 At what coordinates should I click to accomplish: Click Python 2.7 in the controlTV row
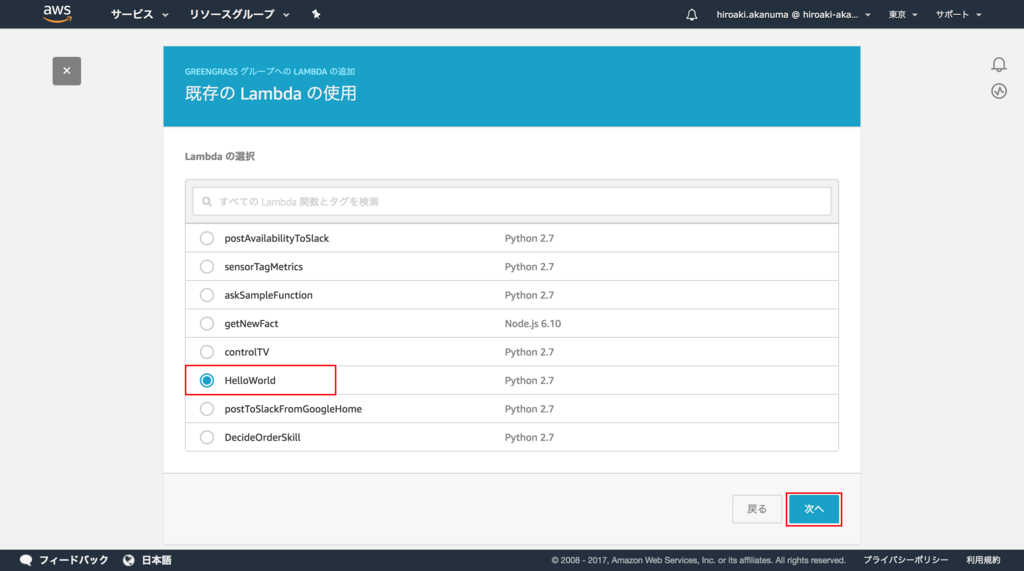pos(529,352)
